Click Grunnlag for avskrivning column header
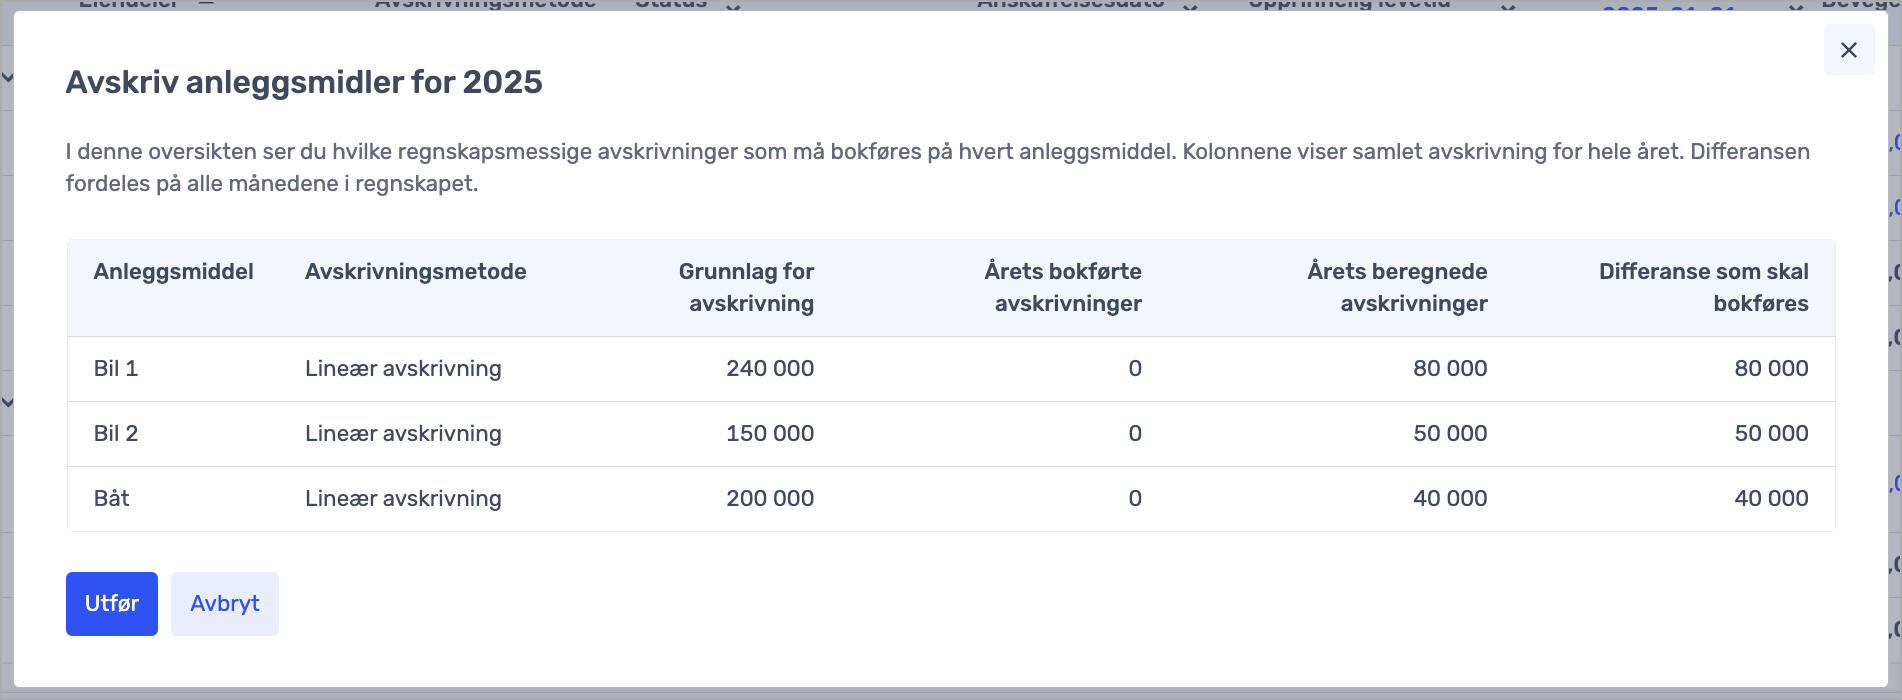1902x700 pixels. (x=746, y=287)
